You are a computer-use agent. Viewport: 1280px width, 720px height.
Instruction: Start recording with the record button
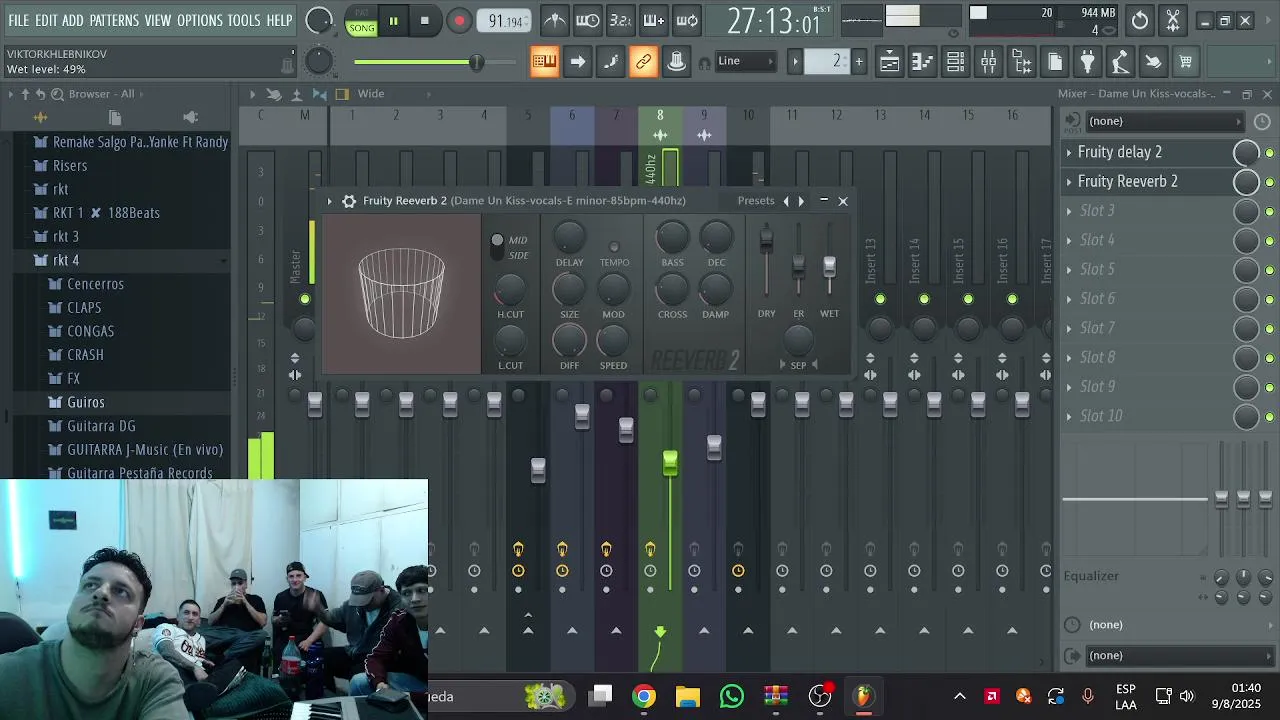tap(459, 21)
